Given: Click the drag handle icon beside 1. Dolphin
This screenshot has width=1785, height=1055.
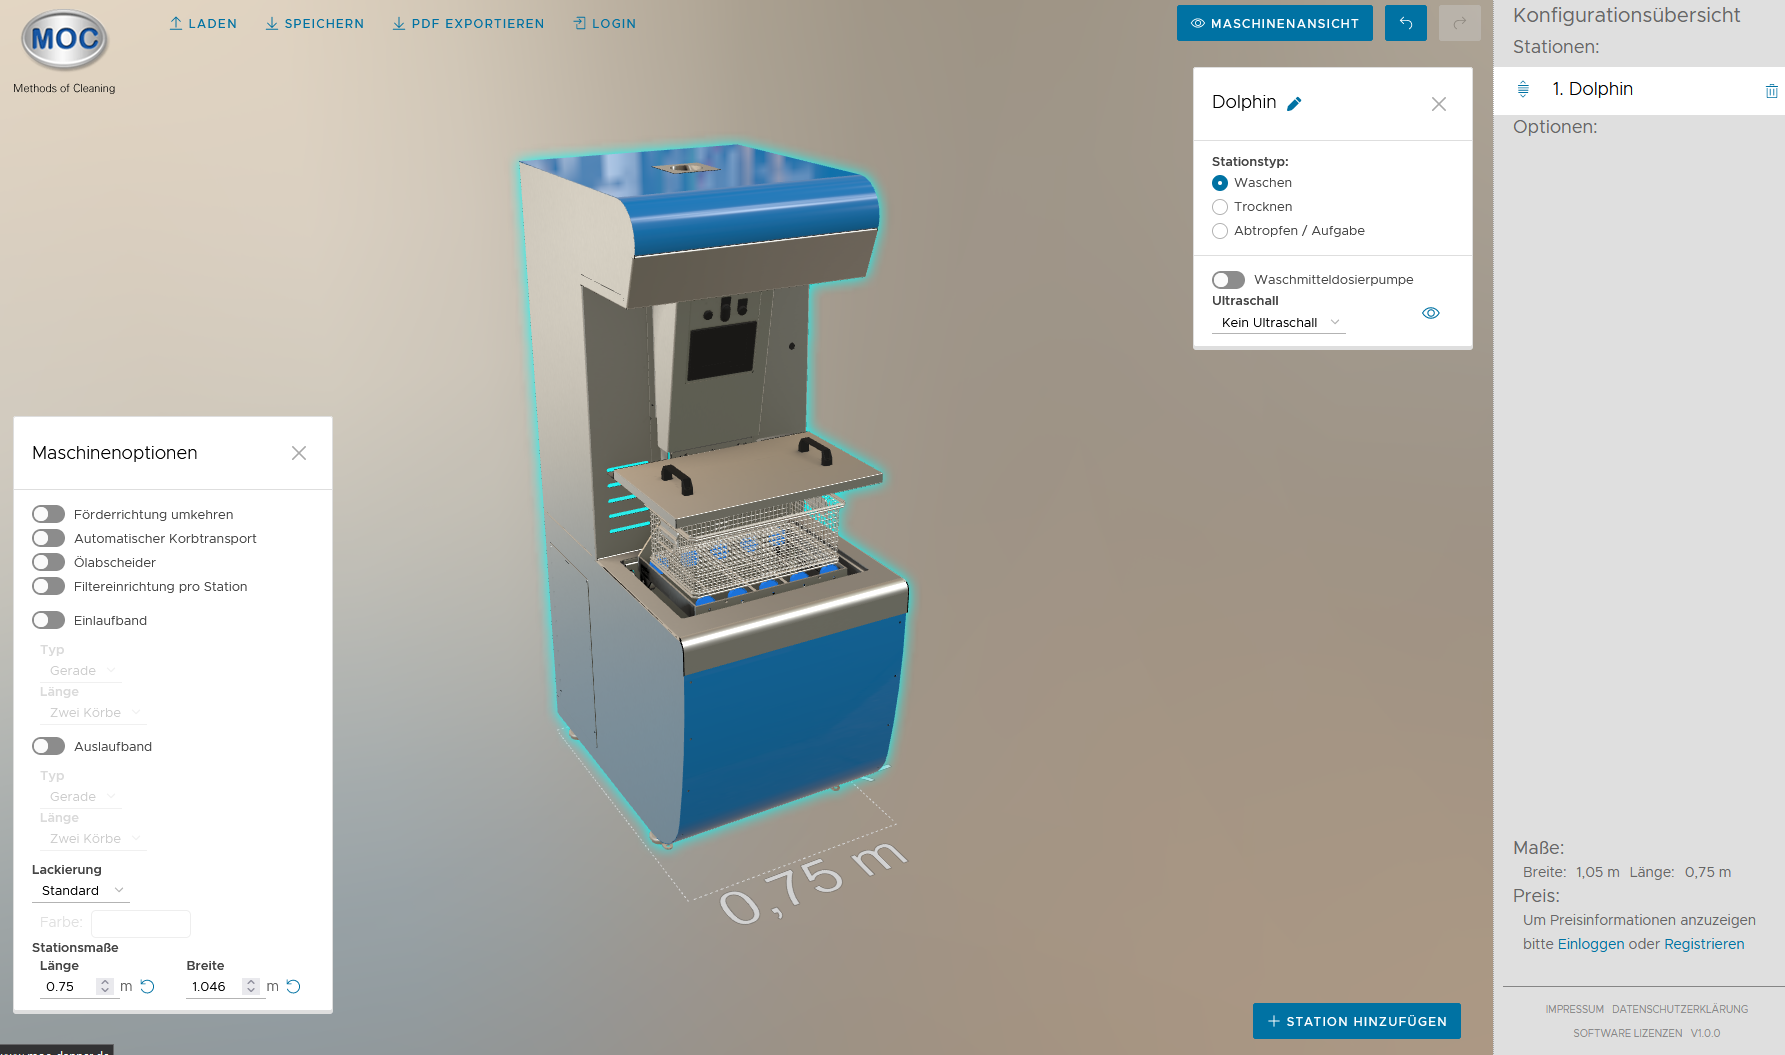Looking at the screenshot, I should point(1523,89).
